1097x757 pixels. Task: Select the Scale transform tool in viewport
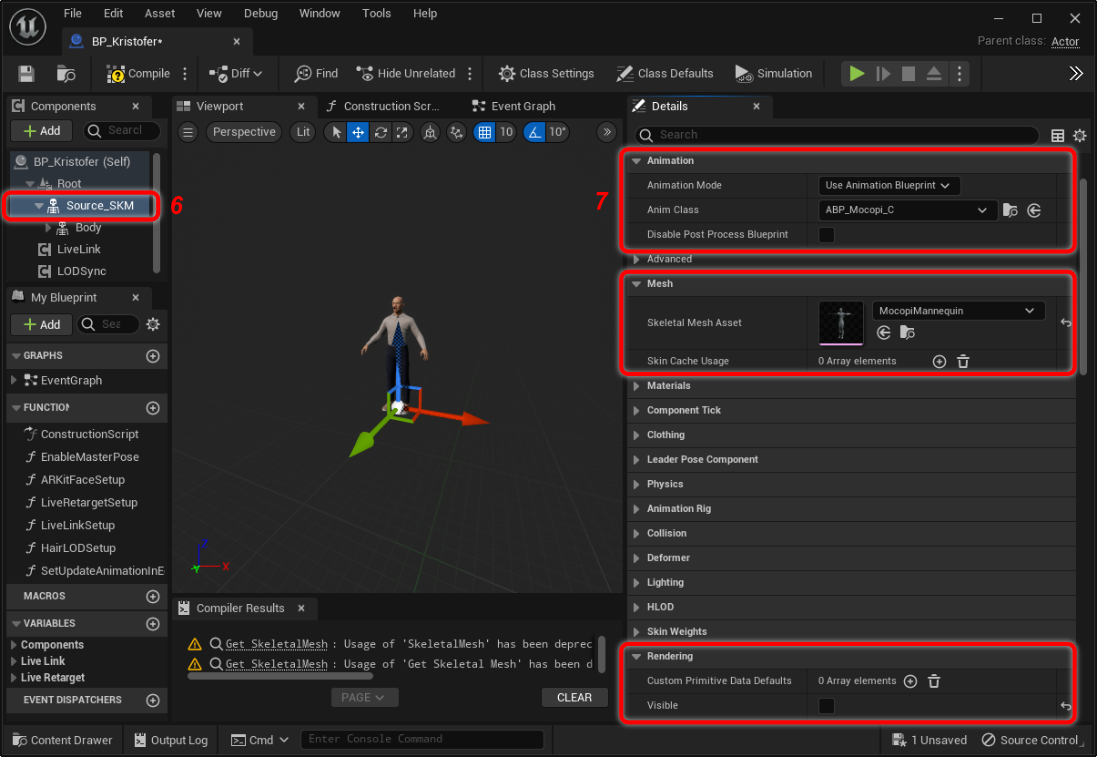[402, 132]
